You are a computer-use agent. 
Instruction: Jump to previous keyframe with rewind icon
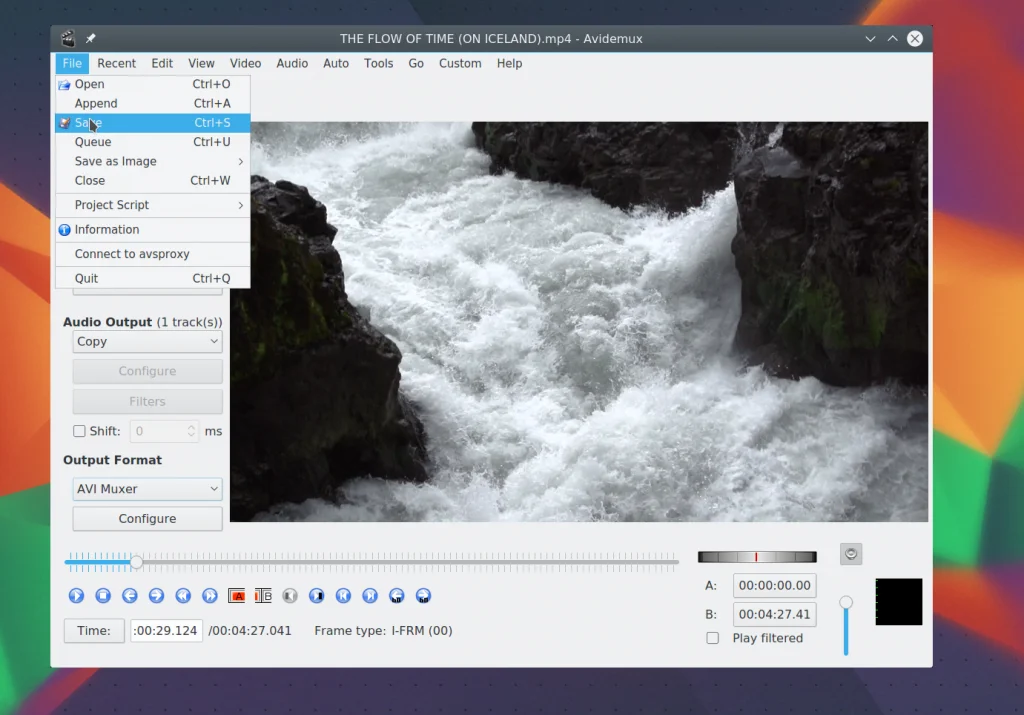pos(183,596)
